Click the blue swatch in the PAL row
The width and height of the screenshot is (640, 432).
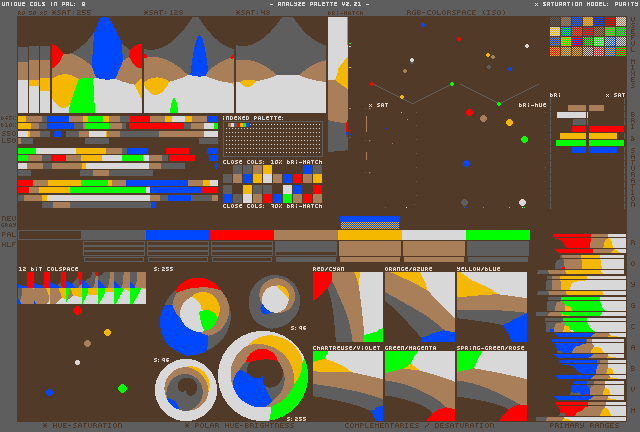tap(178, 235)
